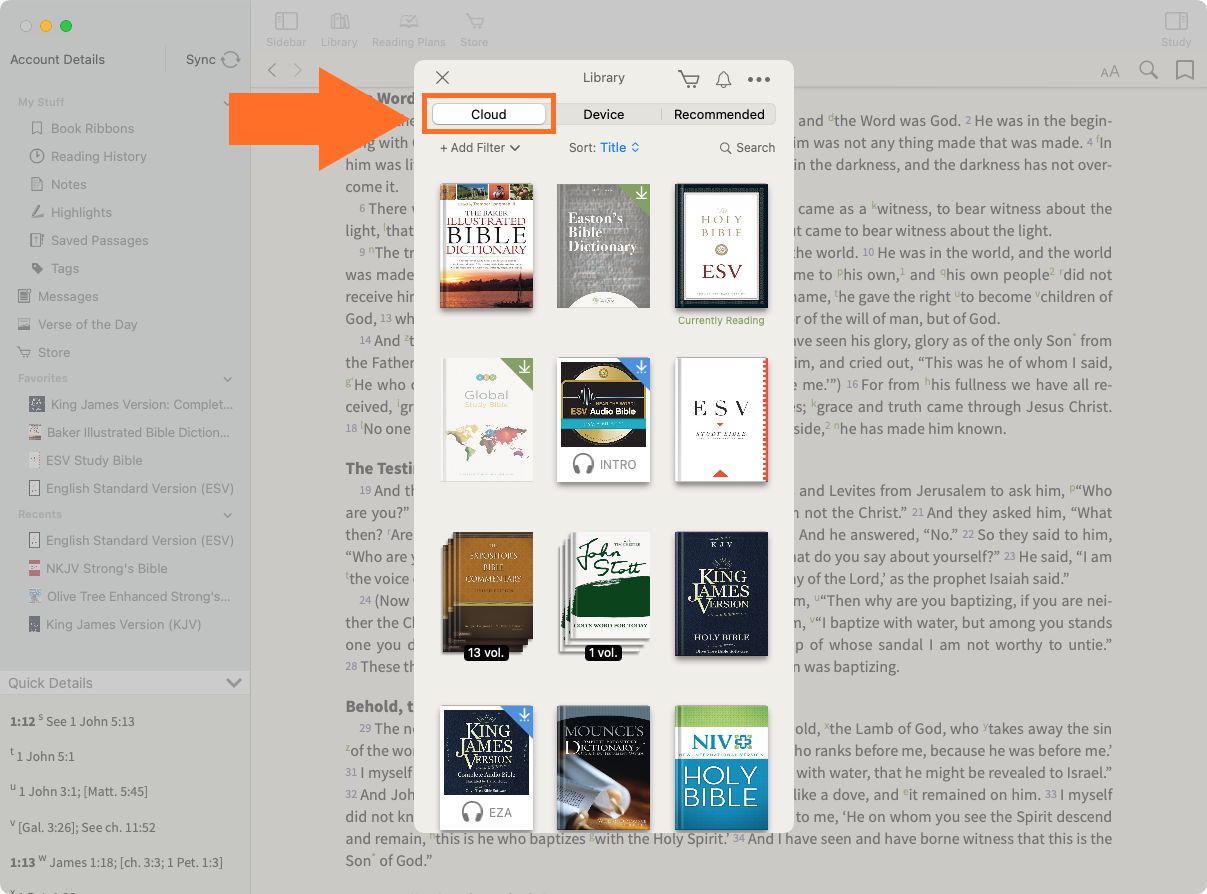Click the Sync label

201,60
